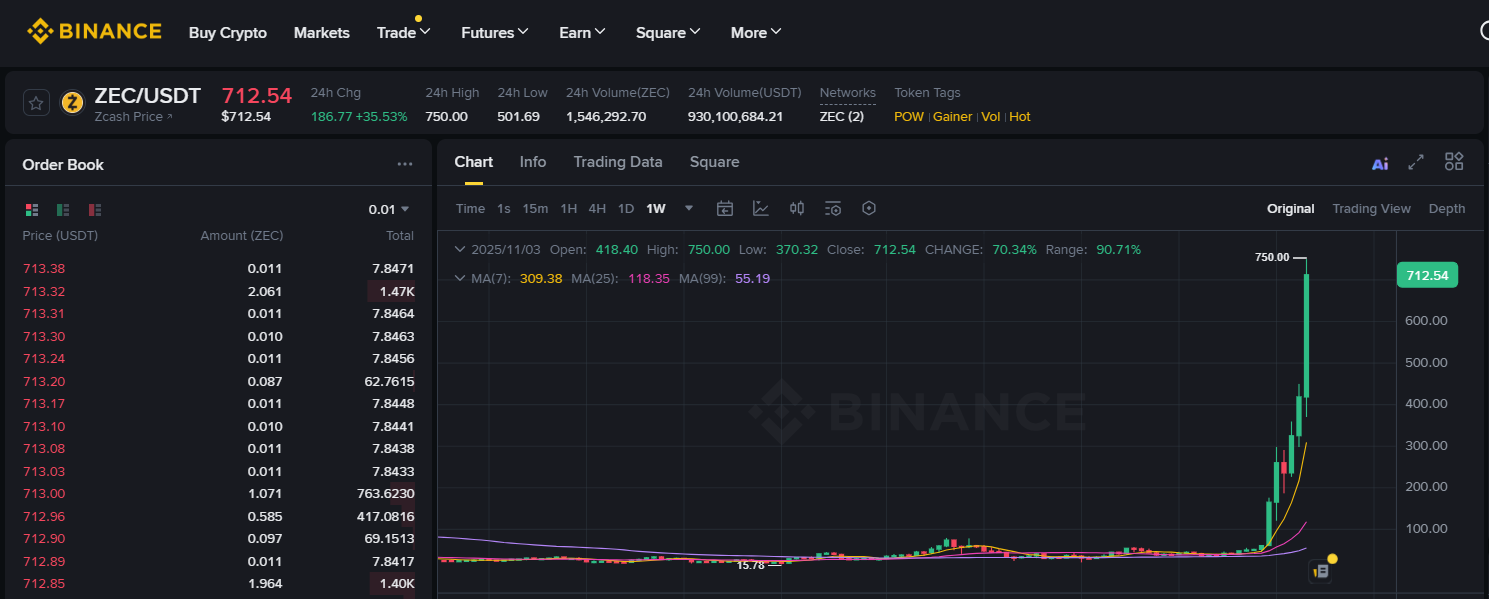Expand the Trade menu
1489x599 pixels.
coord(403,32)
